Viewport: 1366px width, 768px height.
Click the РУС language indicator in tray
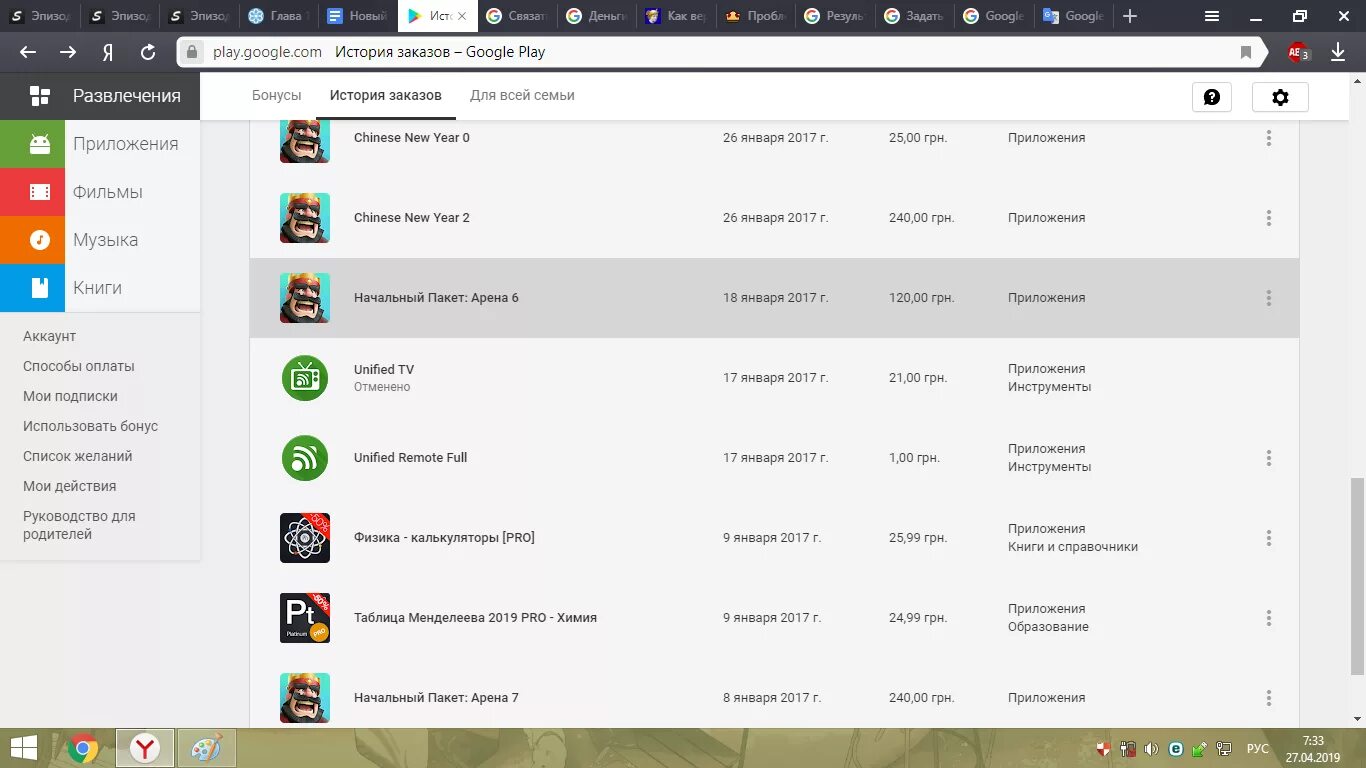coord(1257,749)
